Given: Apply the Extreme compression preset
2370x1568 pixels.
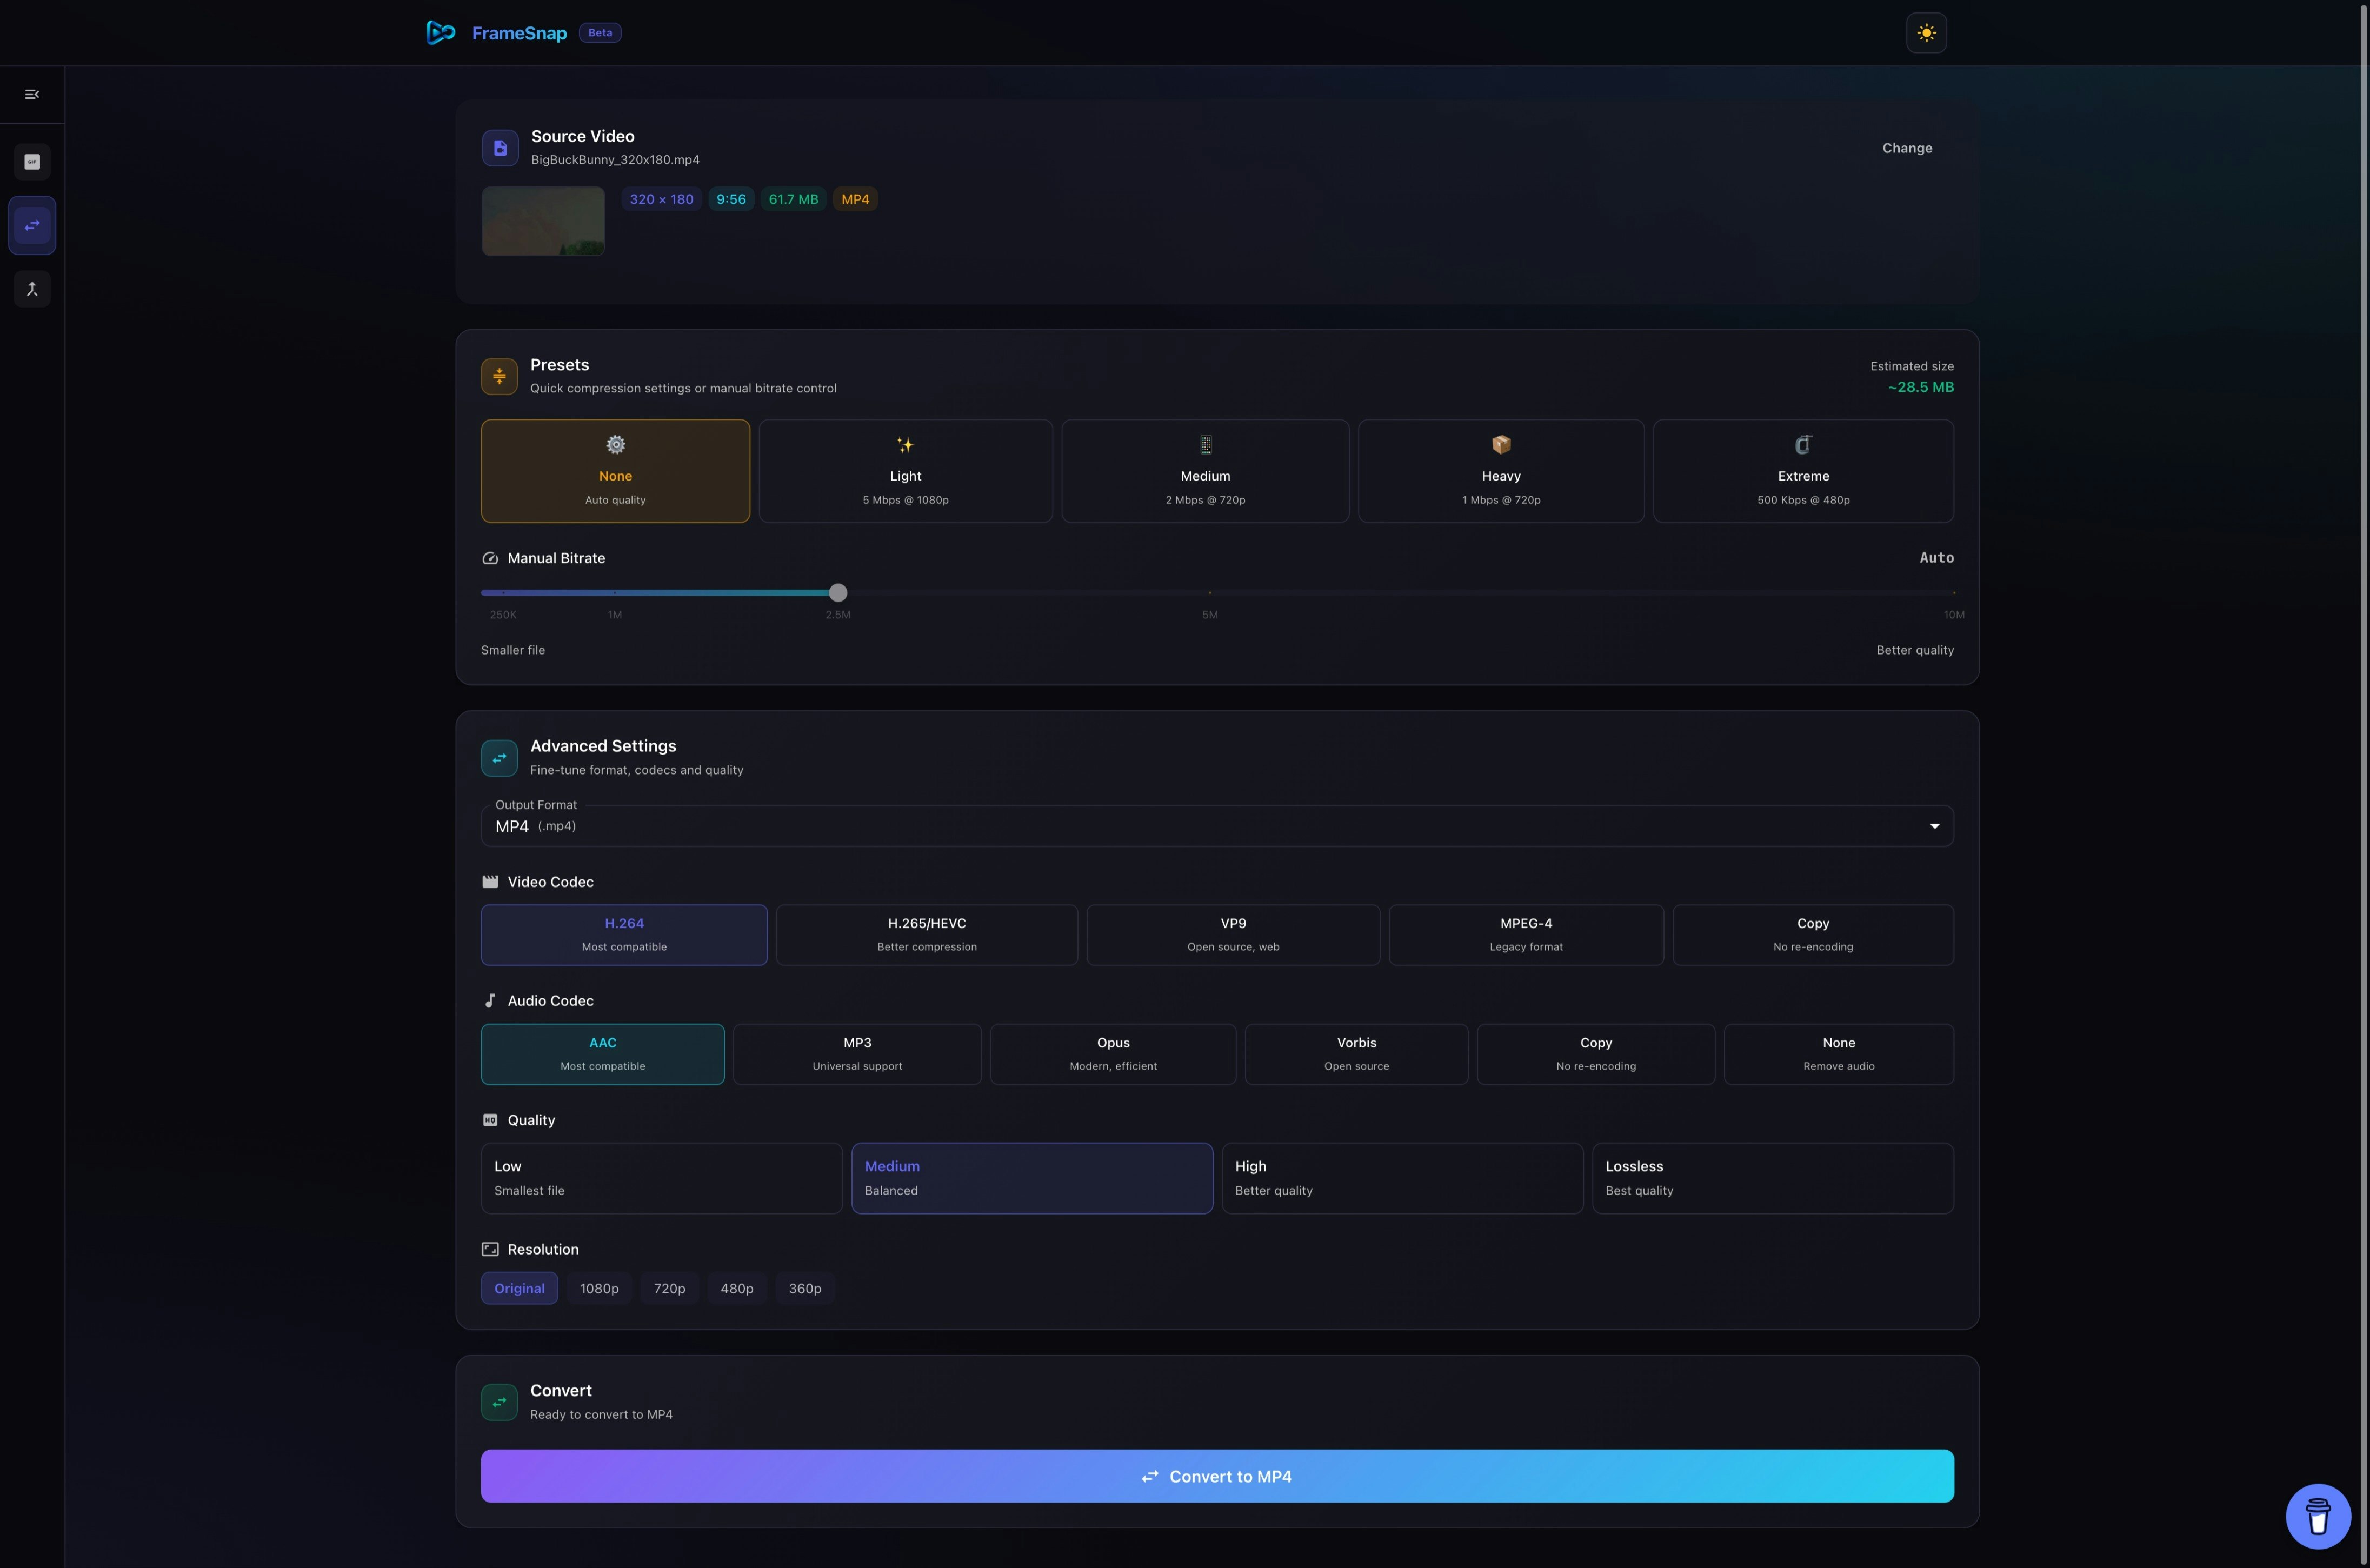Looking at the screenshot, I should click(1802, 471).
